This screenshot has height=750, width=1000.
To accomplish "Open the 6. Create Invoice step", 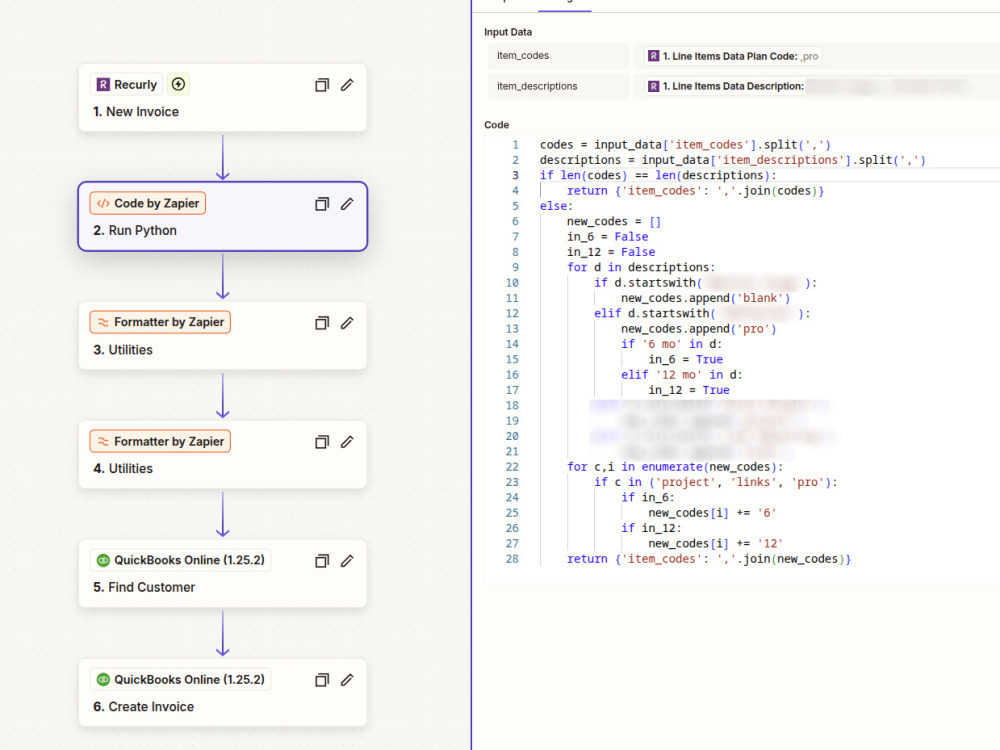I will point(223,693).
